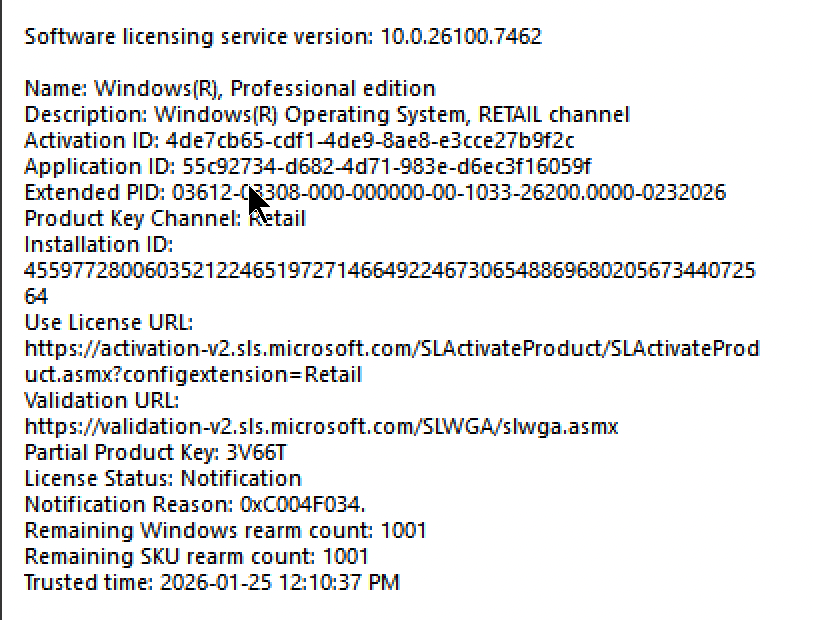Click the Description RETAIL channel line
Viewport: 814px width, 620px height.
(327, 115)
